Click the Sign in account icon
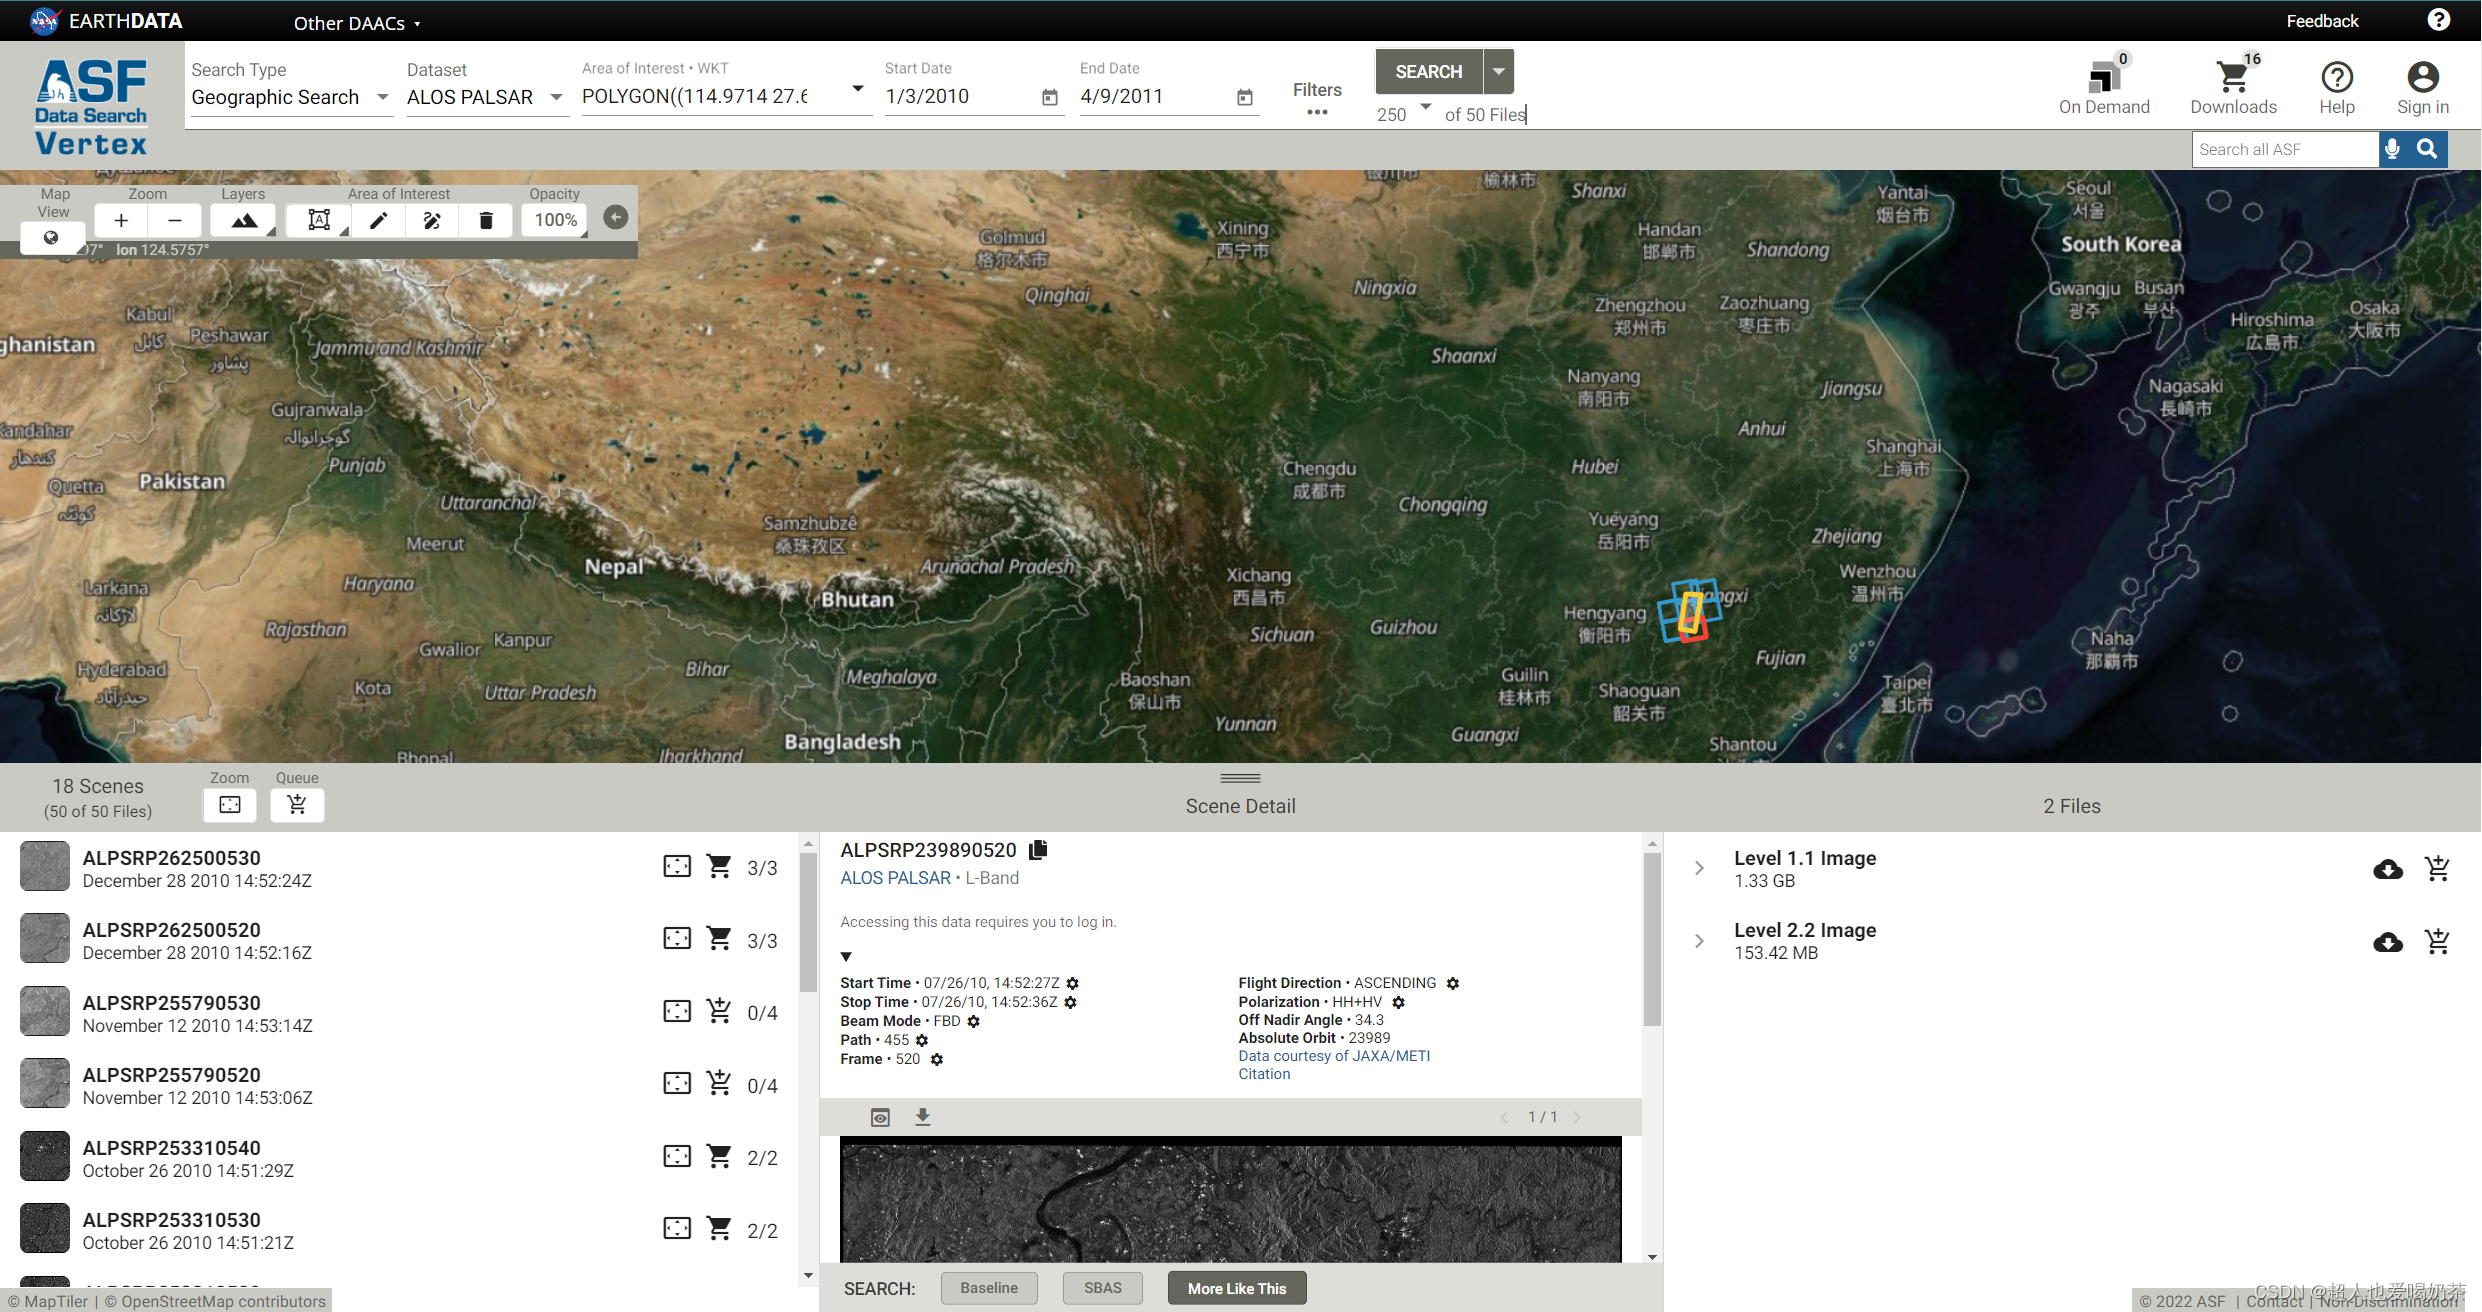 click(x=2422, y=78)
